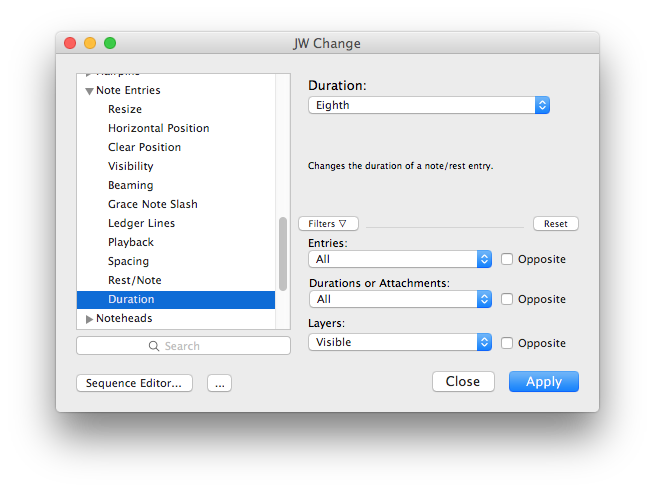Open the Layers dropdown showing Visible
655x492 pixels.
[x=399, y=342]
